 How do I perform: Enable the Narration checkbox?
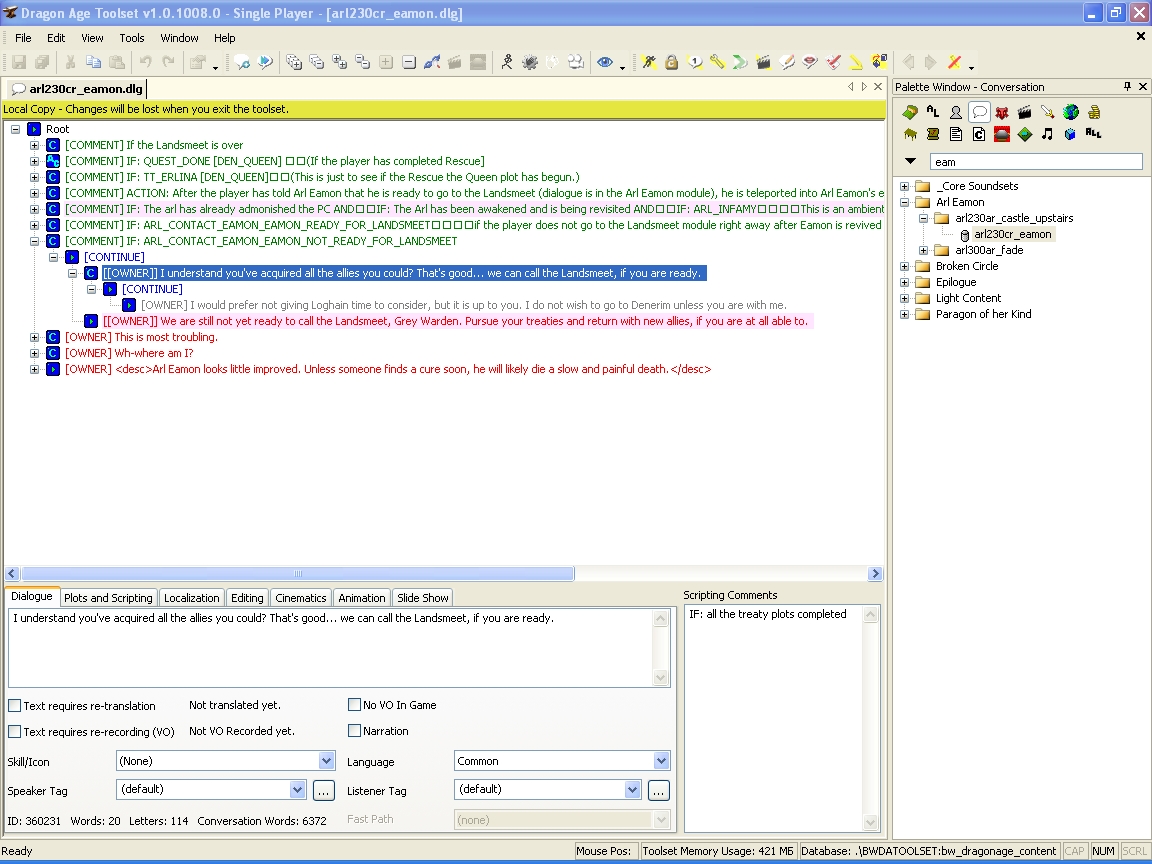[354, 730]
